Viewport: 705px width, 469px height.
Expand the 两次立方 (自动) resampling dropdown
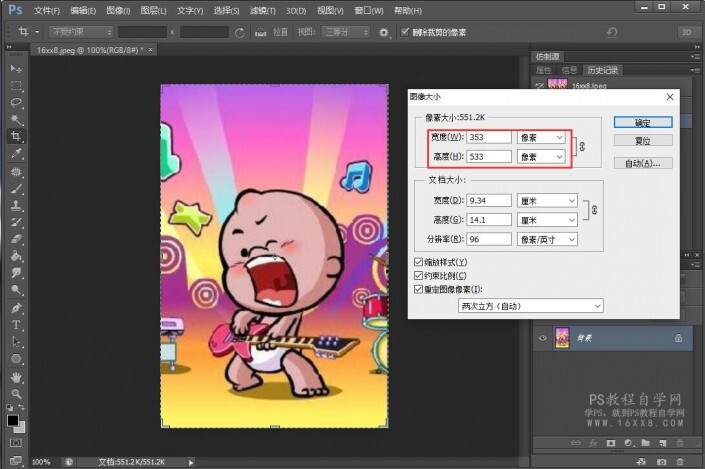[x=530, y=305]
